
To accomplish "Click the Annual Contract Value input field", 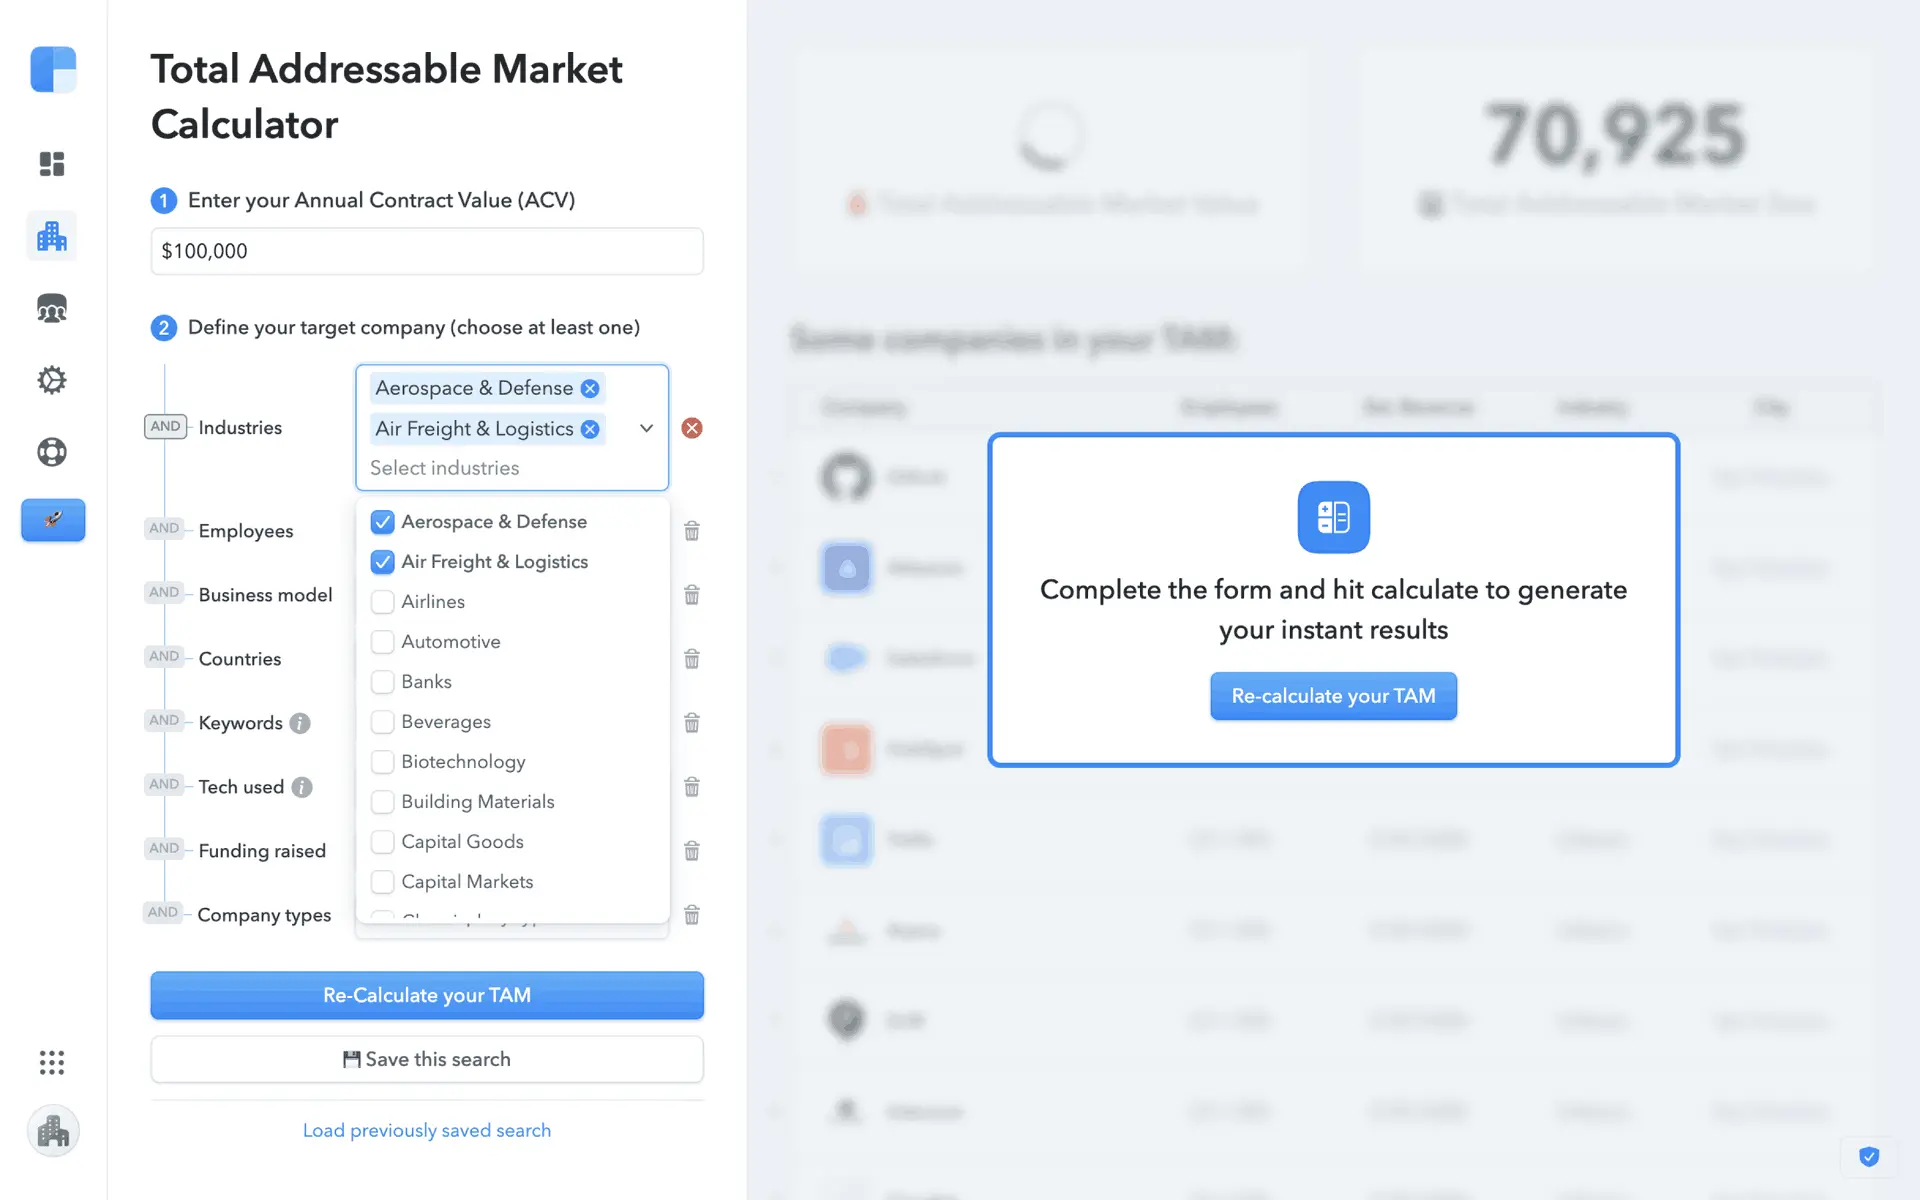I will [427, 251].
